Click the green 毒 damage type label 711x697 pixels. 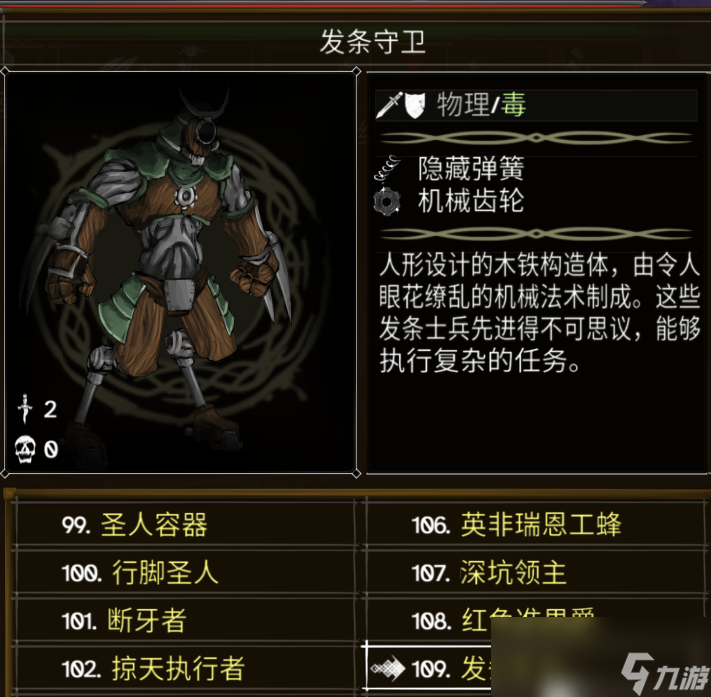coord(514,104)
